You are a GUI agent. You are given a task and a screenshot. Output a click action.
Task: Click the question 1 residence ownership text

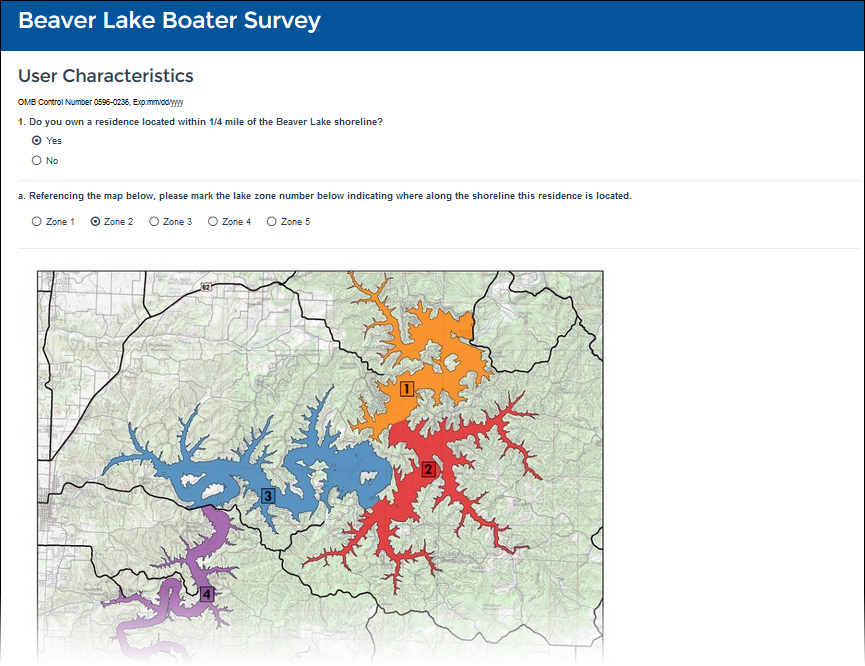(200, 122)
